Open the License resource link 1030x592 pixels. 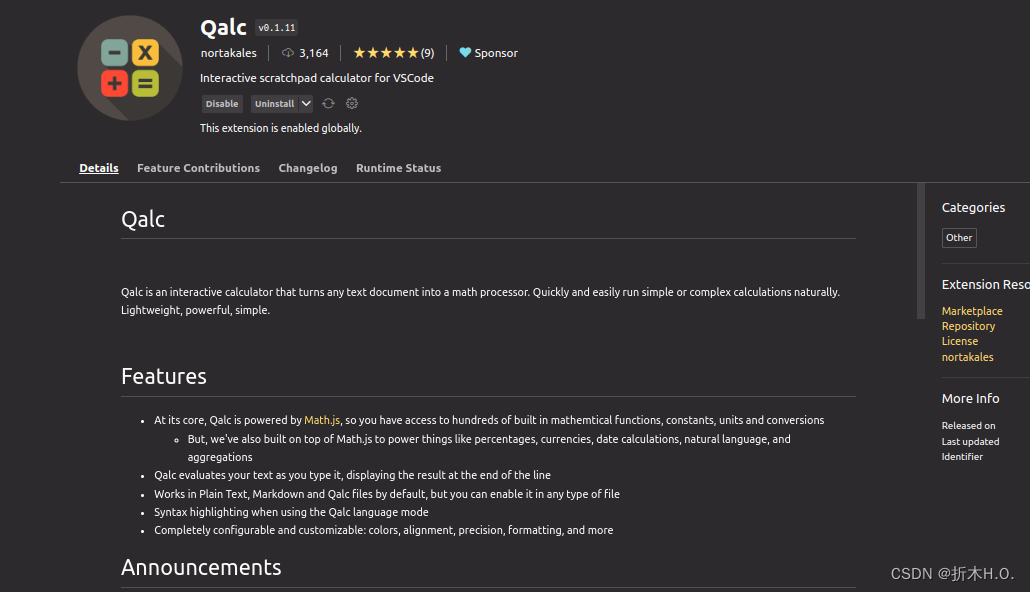point(960,341)
